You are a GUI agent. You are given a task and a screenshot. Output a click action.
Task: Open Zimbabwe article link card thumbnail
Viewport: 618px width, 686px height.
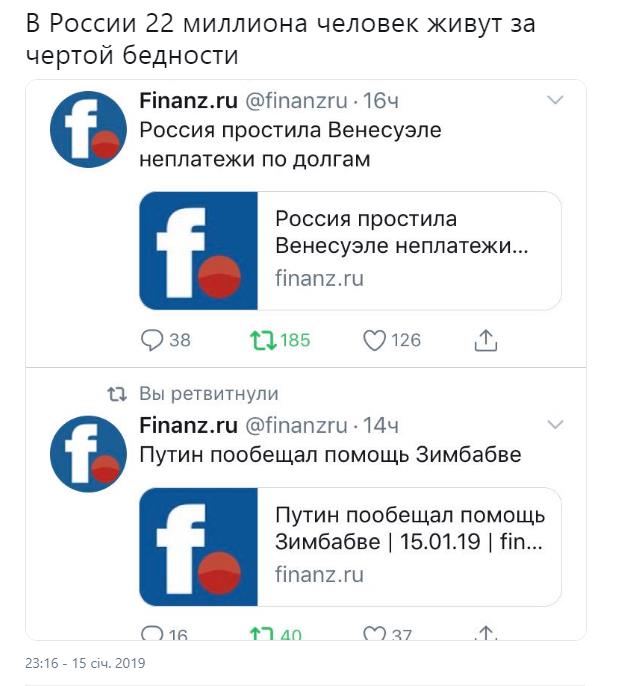pyautogui.click(x=199, y=546)
